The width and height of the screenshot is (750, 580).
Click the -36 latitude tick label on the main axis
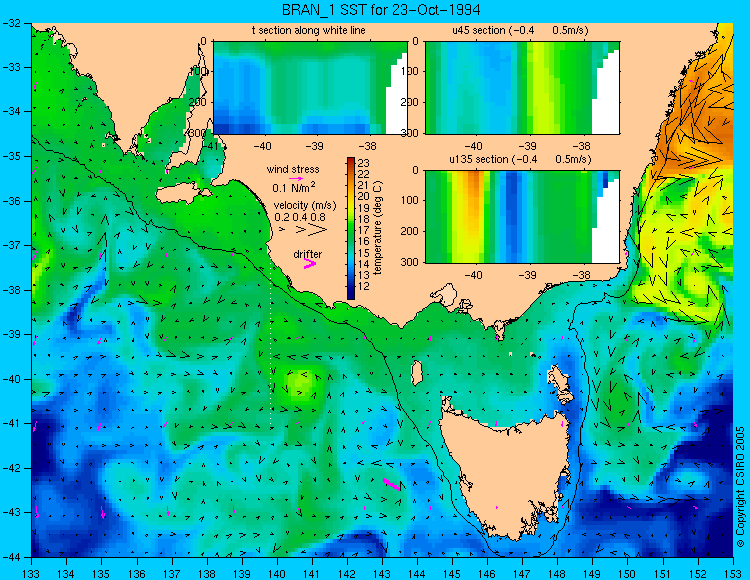(x=13, y=201)
